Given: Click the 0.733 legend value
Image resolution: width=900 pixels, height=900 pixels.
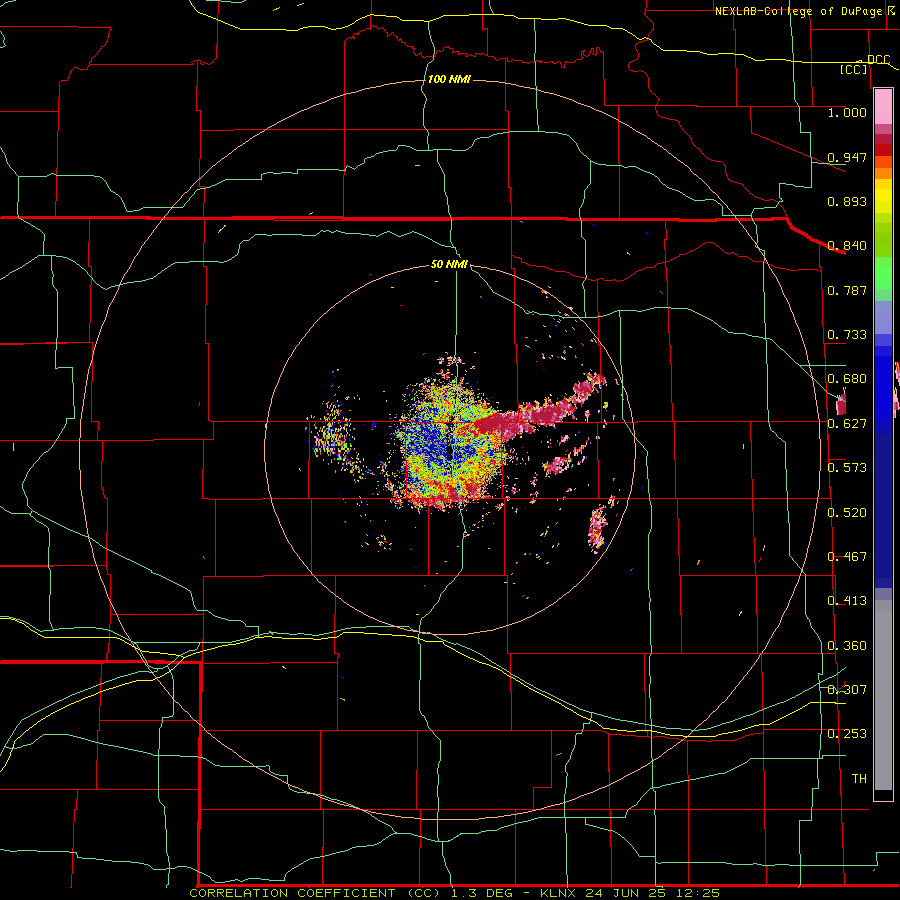Looking at the screenshot, I should 847,335.
